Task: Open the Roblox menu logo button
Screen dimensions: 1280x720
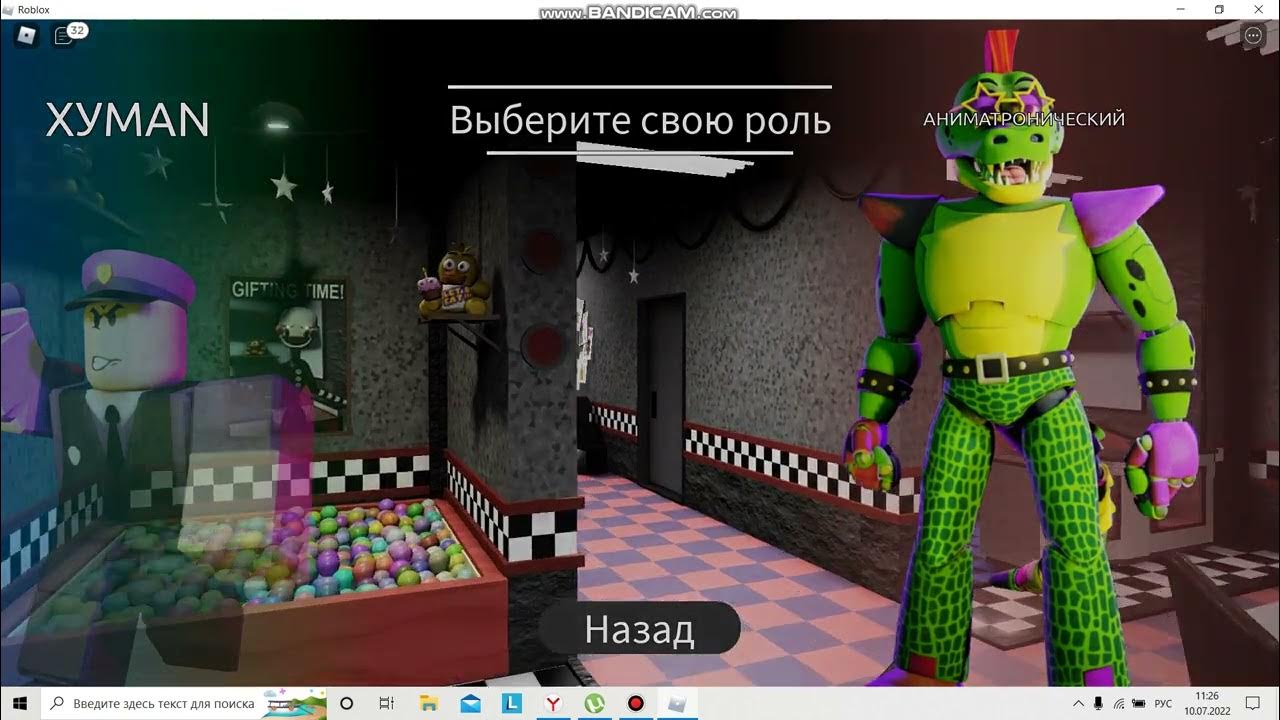Action: (x=24, y=37)
